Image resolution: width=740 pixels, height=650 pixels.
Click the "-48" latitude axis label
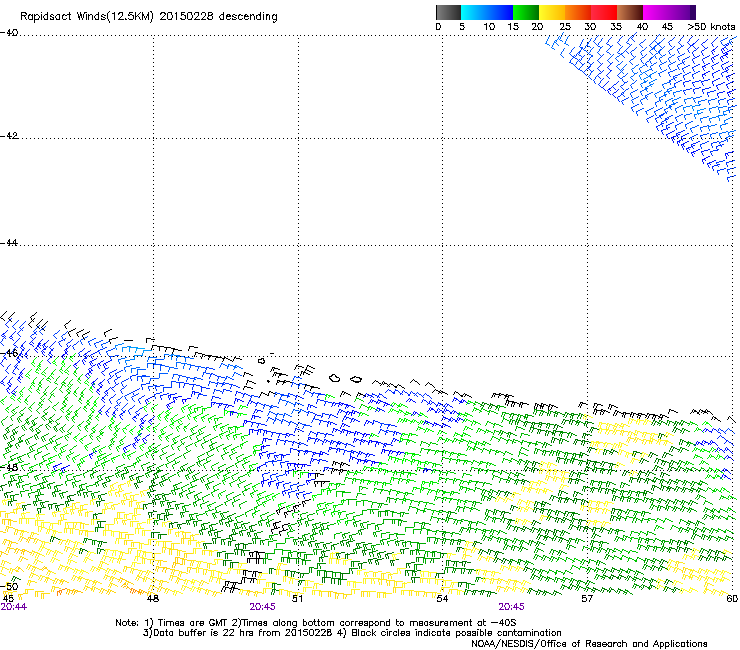9,467
